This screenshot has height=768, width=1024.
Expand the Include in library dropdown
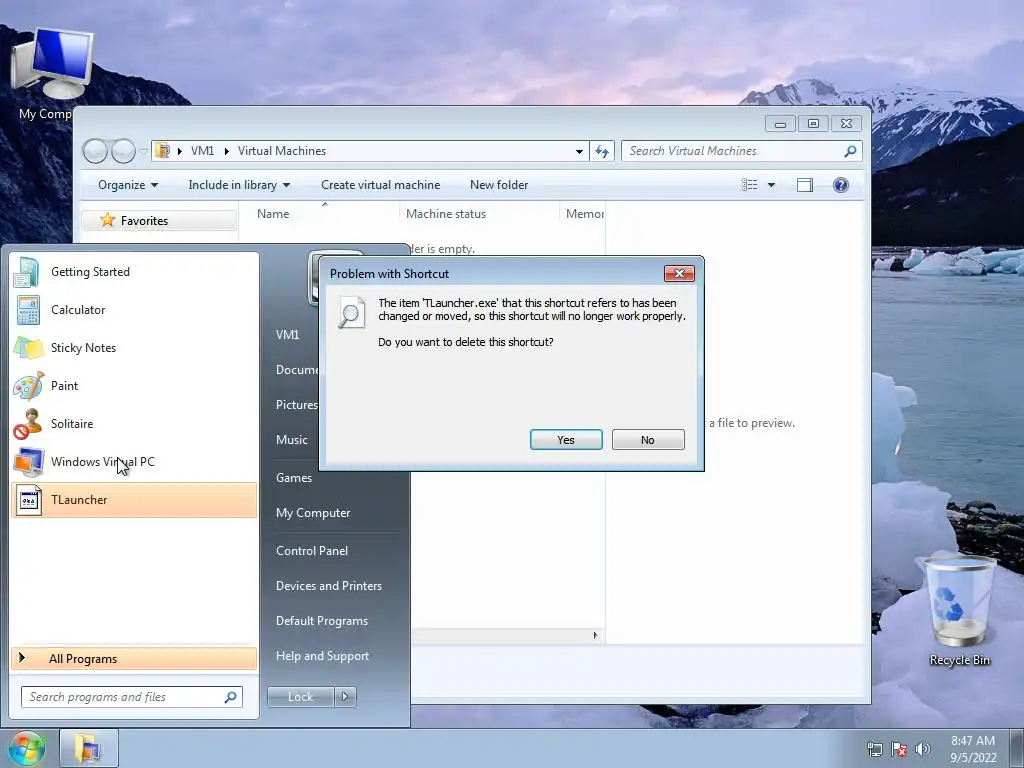click(x=239, y=185)
